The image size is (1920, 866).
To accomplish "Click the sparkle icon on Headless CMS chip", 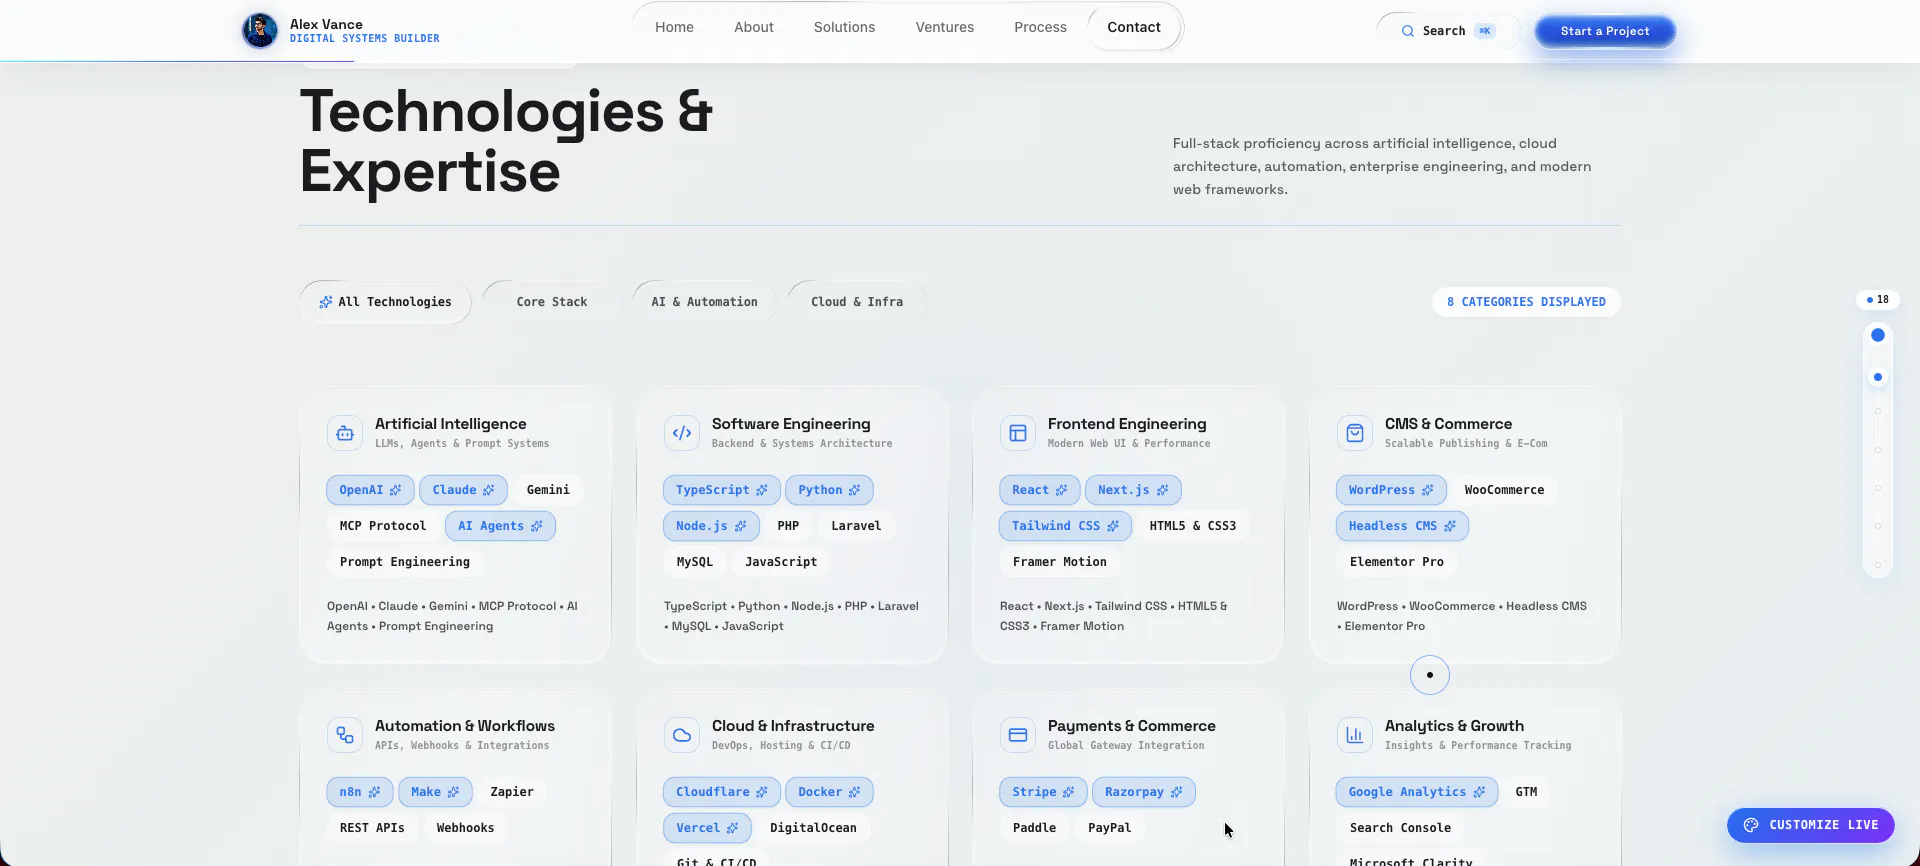I will point(1449,526).
